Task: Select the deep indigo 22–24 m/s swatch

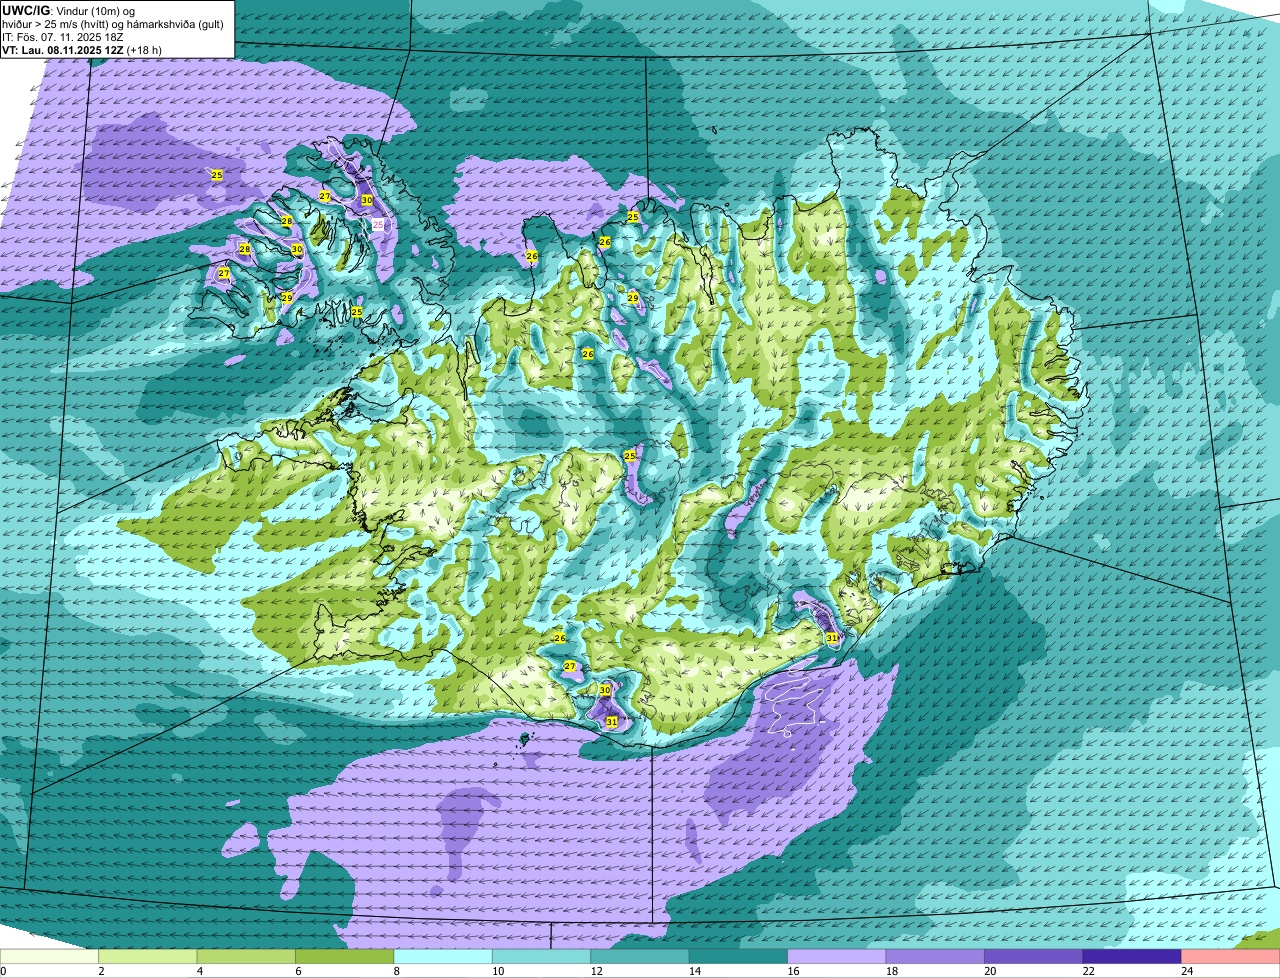Action: coord(1132,957)
